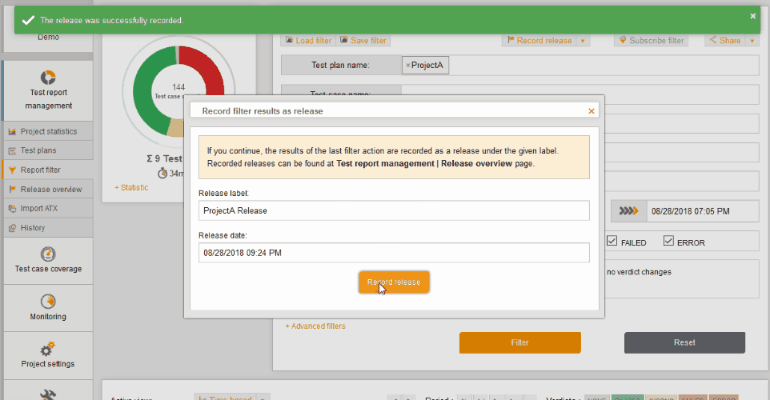Open History page
770x400 pixels.
click(x=48, y=228)
